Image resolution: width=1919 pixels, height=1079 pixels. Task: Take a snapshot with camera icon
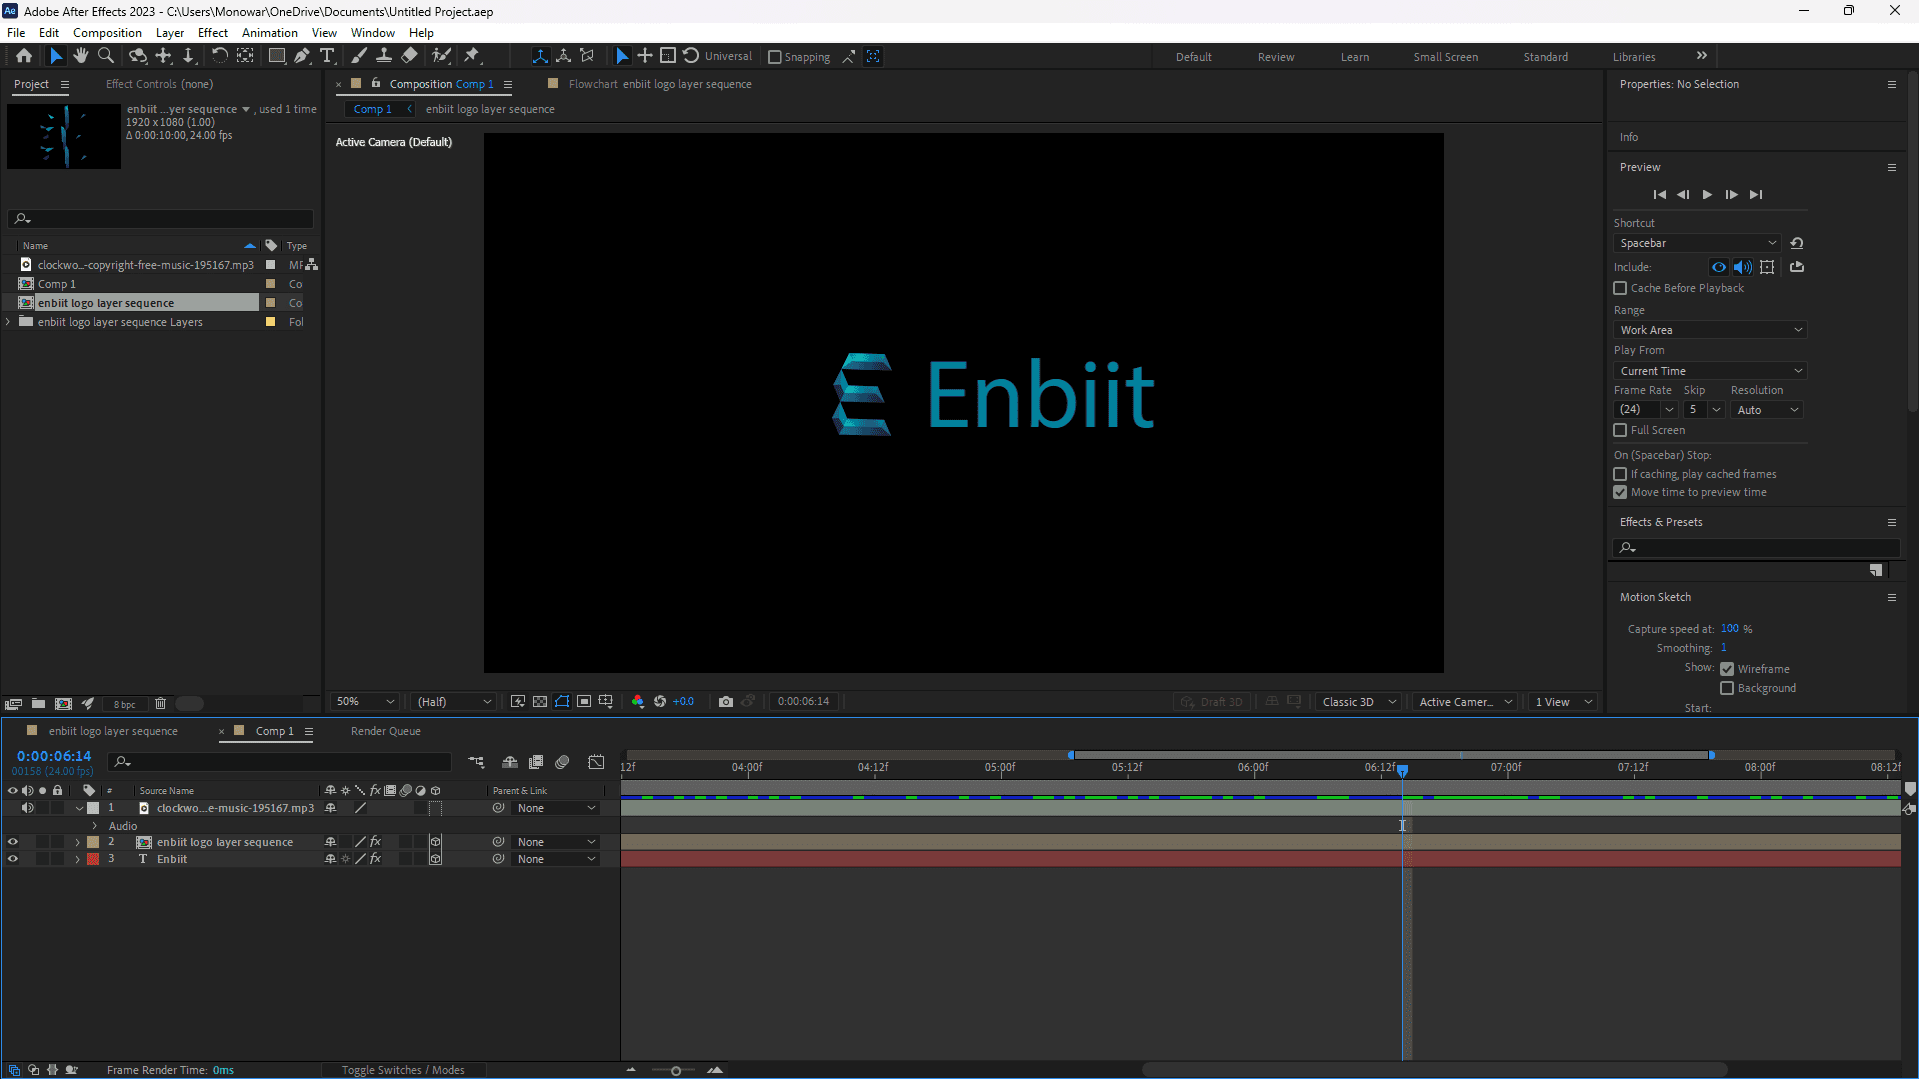(726, 702)
